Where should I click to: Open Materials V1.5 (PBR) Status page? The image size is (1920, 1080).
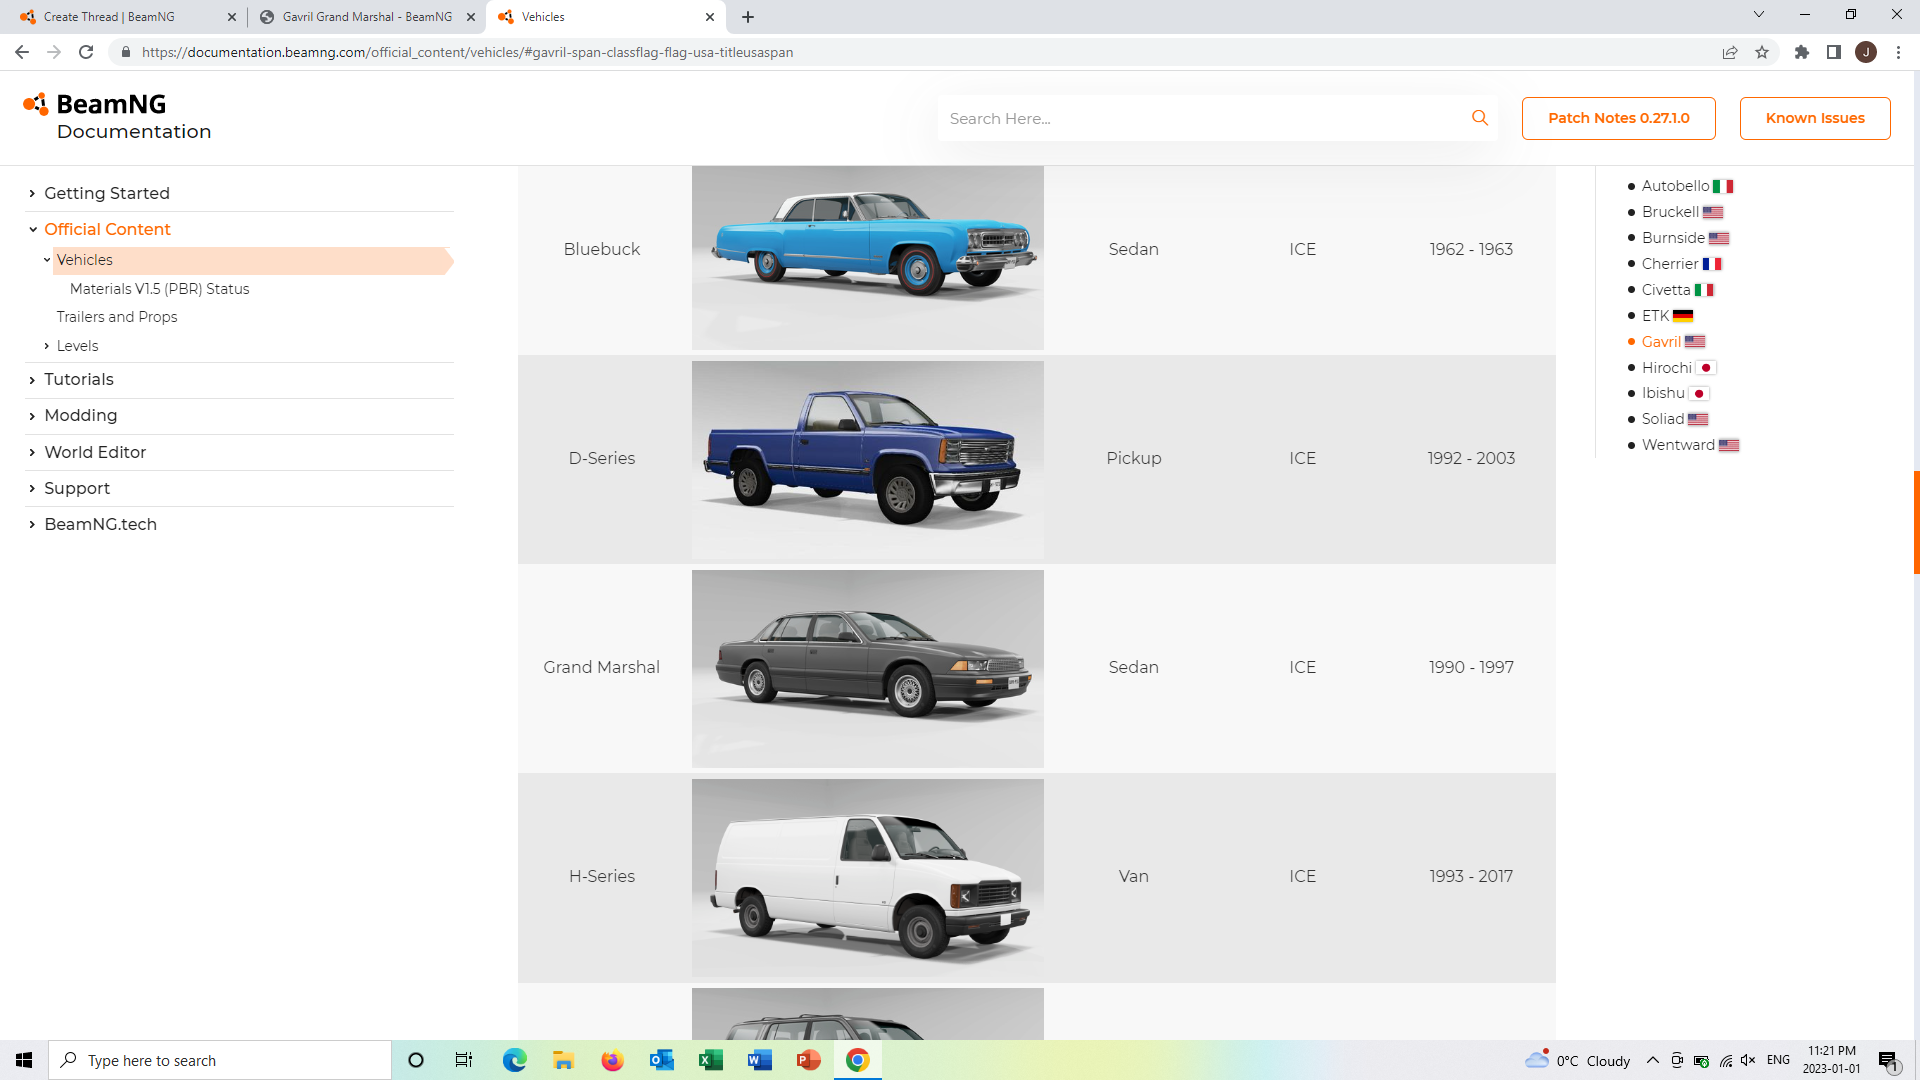pos(159,289)
